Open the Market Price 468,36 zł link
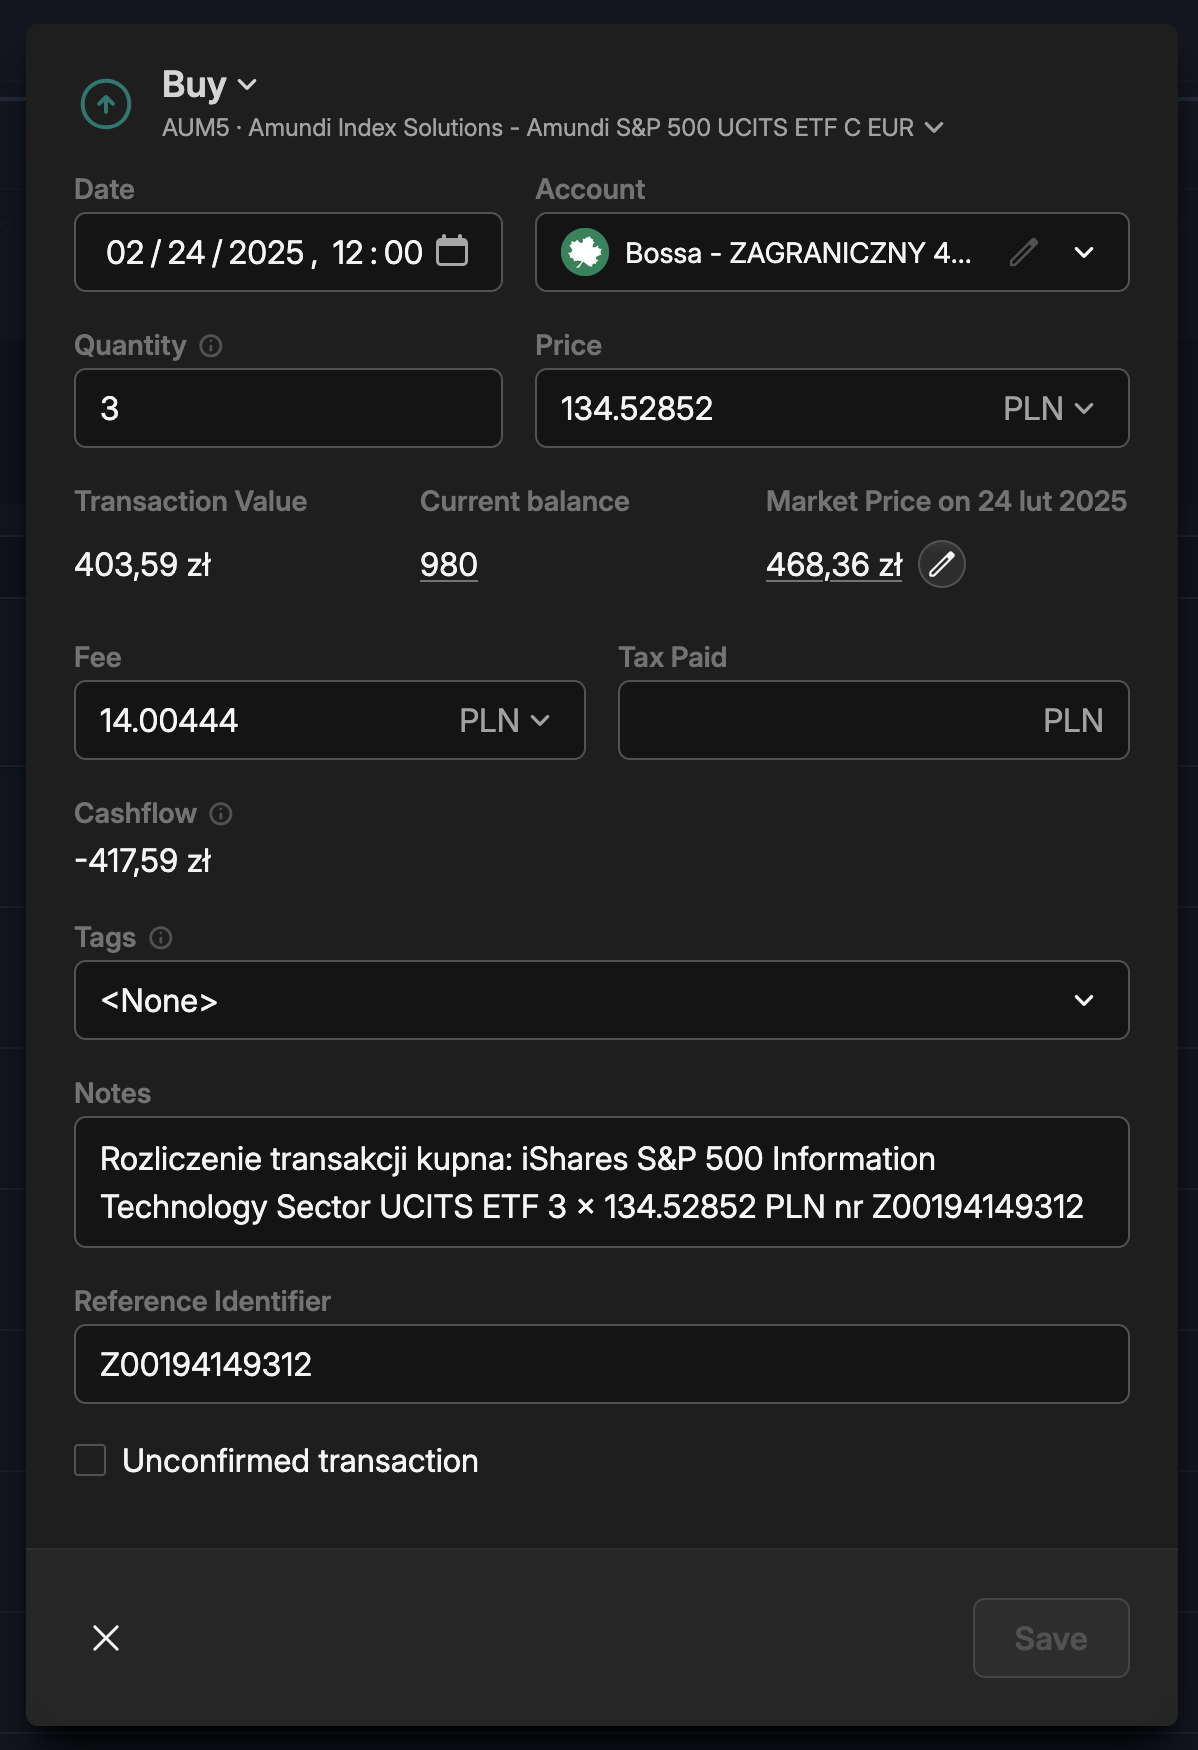The image size is (1198, 1750). [834, 565]
